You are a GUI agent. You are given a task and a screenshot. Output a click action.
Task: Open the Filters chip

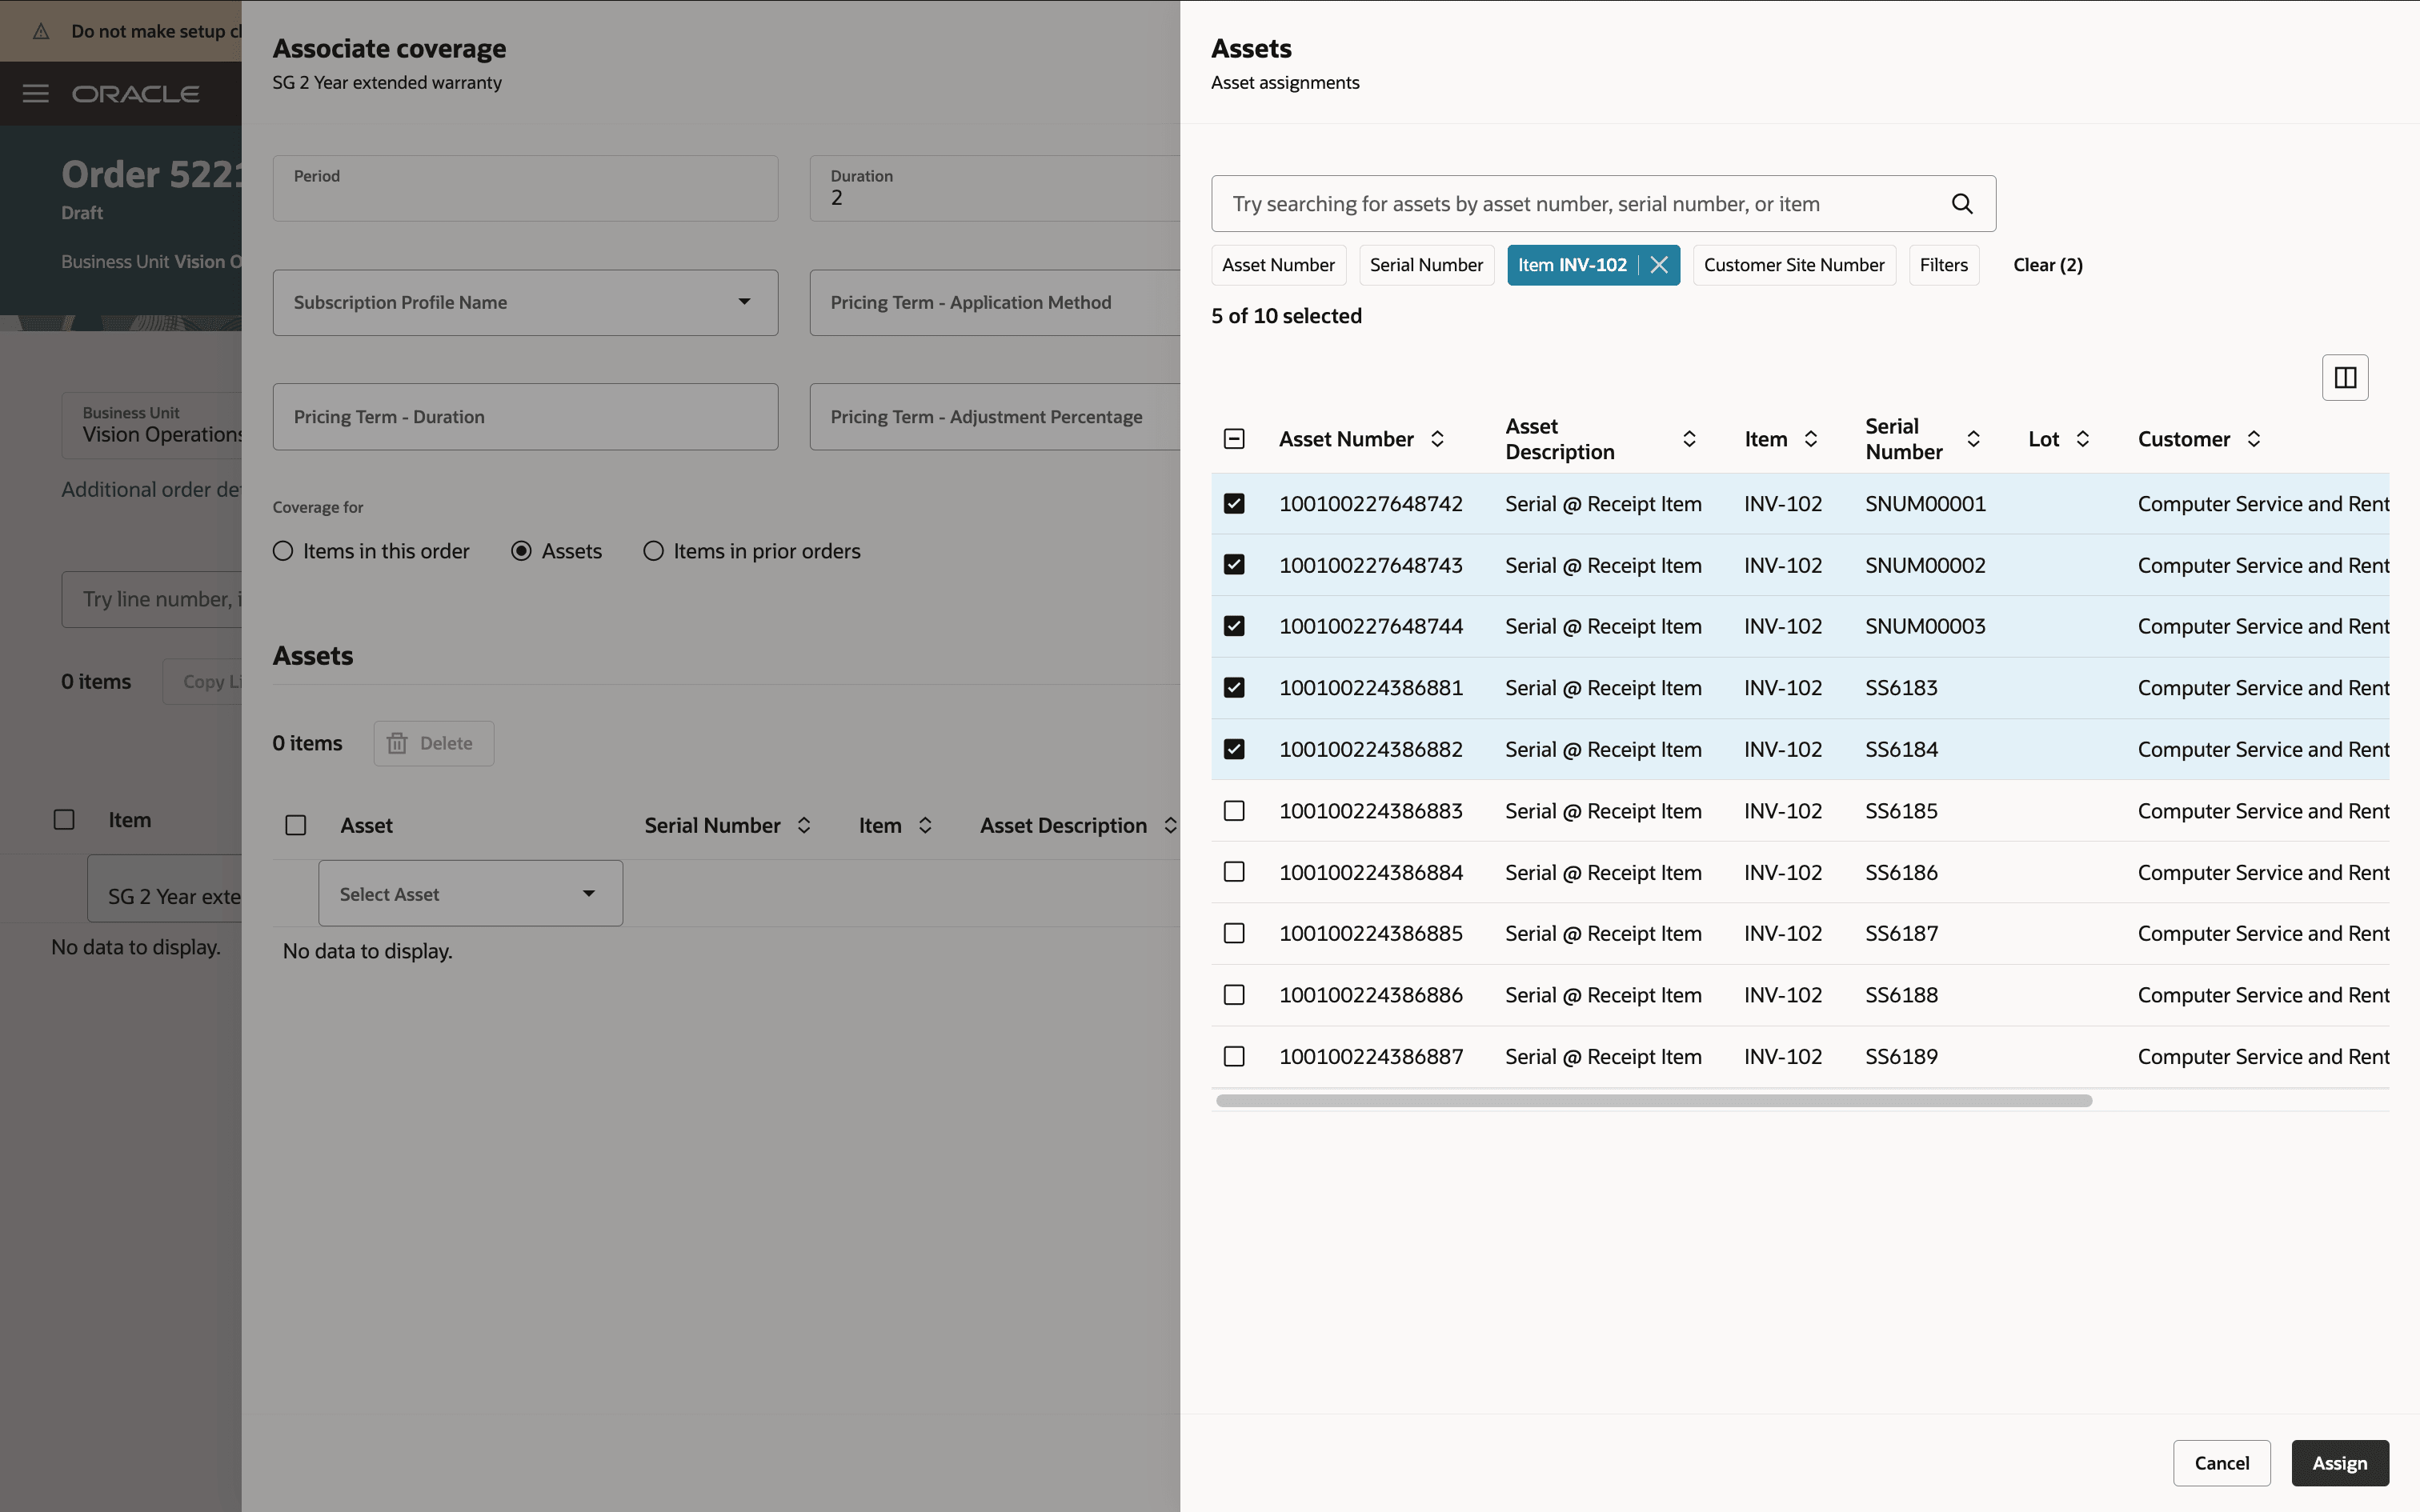pyautogui.click(x=1943, y=265)
